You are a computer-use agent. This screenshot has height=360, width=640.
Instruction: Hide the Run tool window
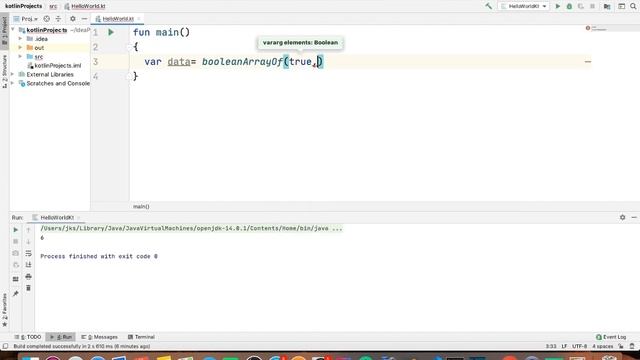634,218
